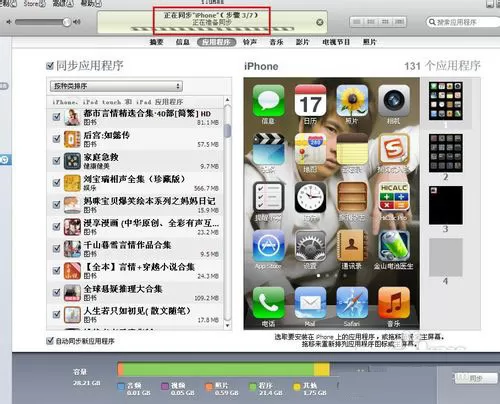Click the last view mode button
The image size is (500, 404).
tap(399, 22)
